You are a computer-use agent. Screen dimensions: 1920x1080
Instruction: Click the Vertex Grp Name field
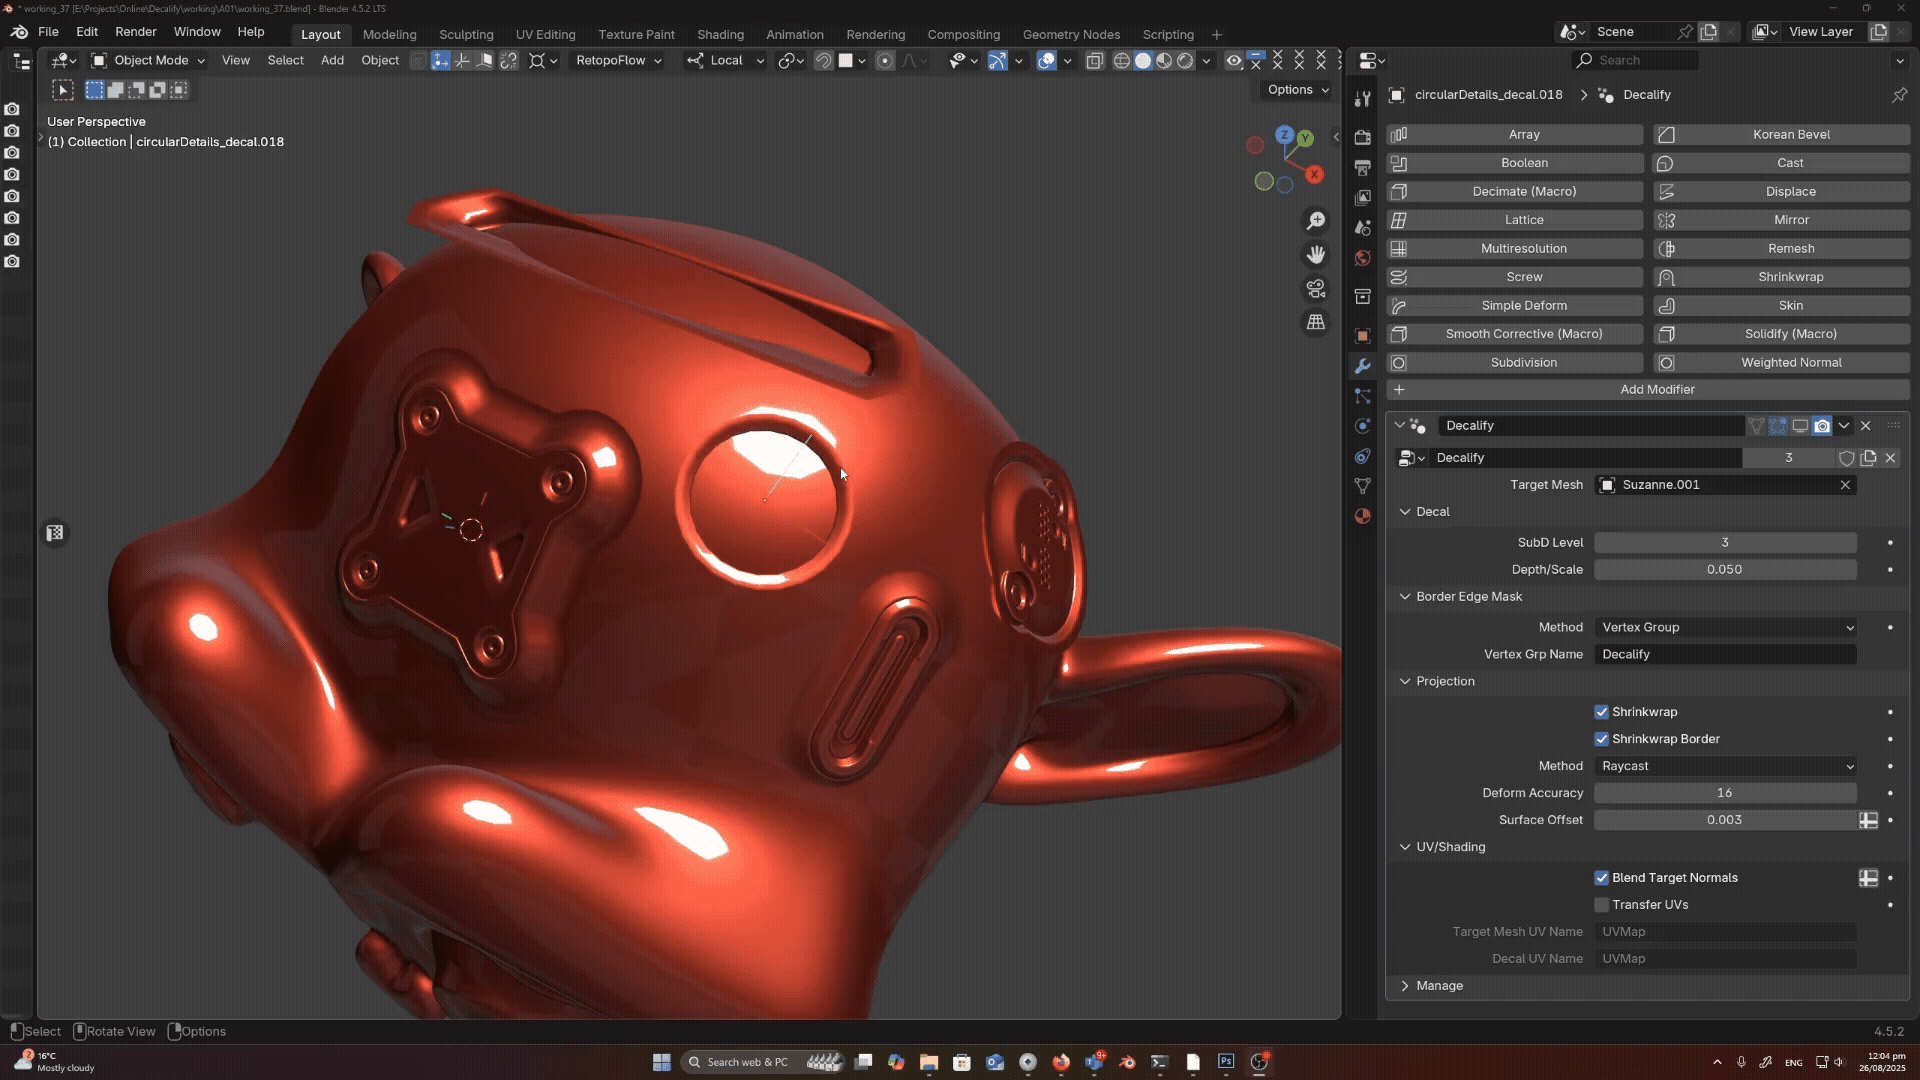pos(1725,655)
